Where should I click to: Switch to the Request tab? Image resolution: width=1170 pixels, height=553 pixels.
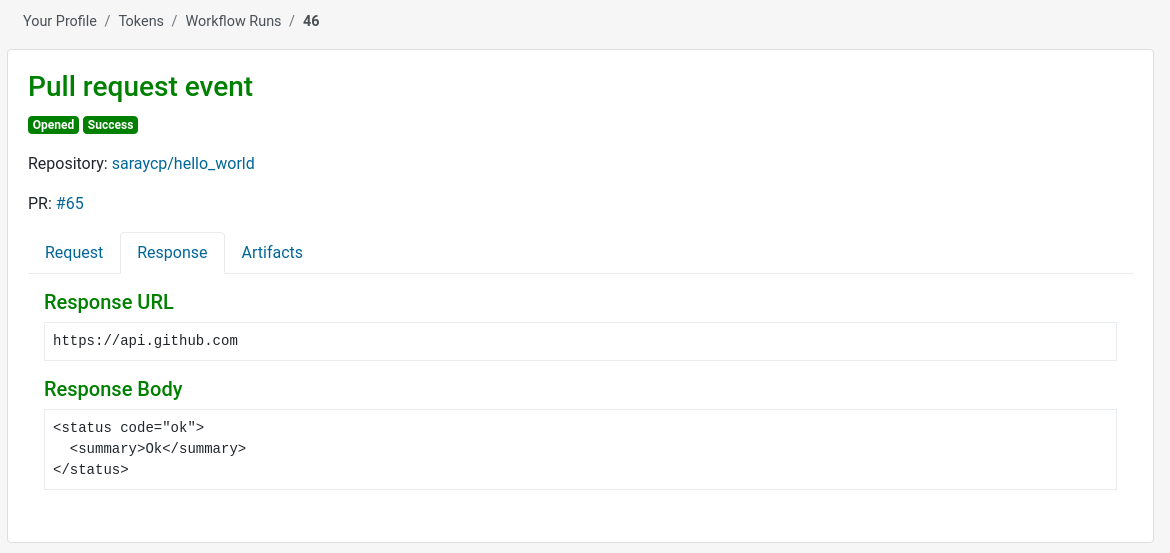pyautogui.click(x=74, y=252)
